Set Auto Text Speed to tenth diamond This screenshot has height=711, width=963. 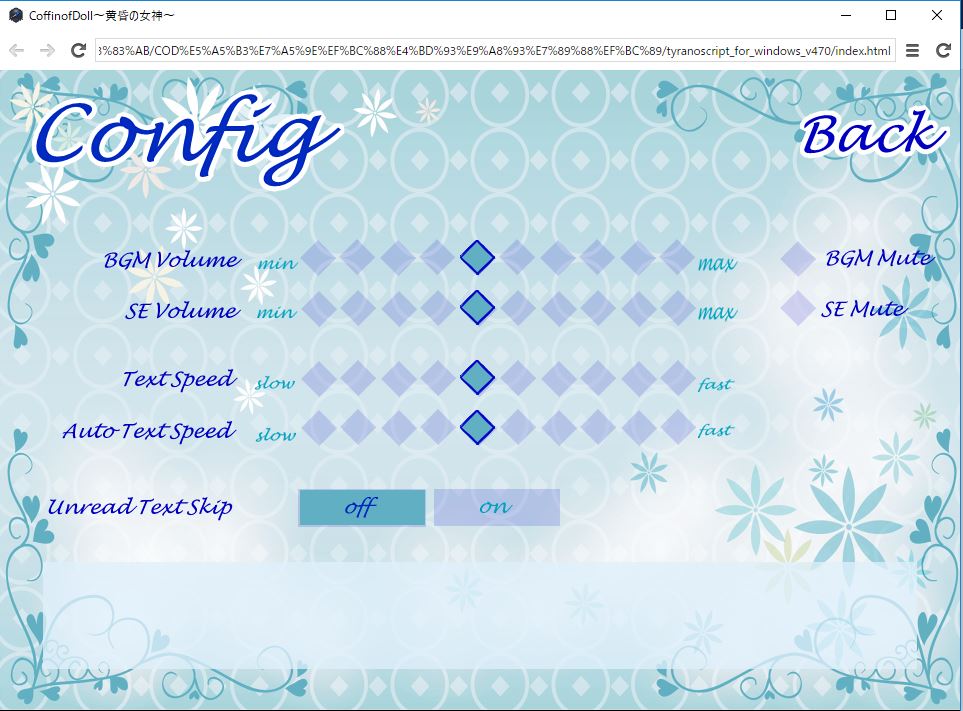tap(677, 427)
